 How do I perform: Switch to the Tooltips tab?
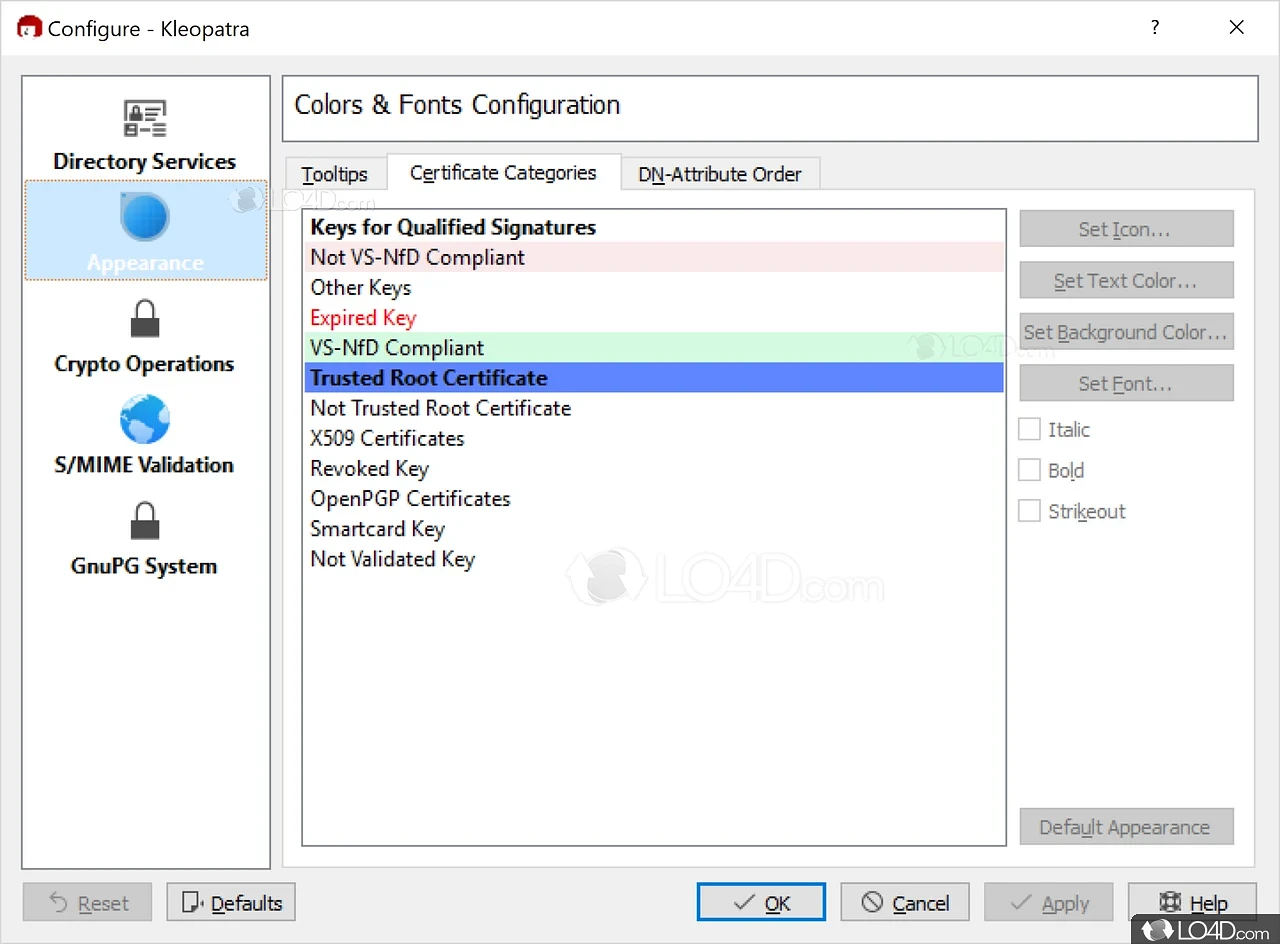point(335,173)
